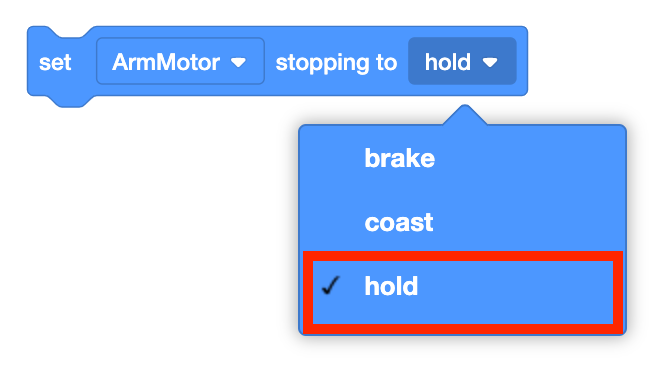Click the popup menu's pointer triangle
This screenshot has height=374, width=668.
465,115
